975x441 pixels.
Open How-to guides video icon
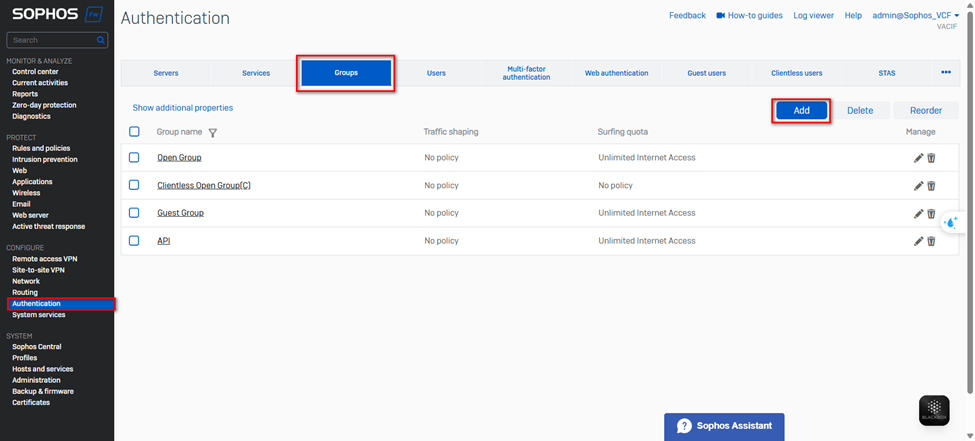pyautogui.click(x=720, y=16)
